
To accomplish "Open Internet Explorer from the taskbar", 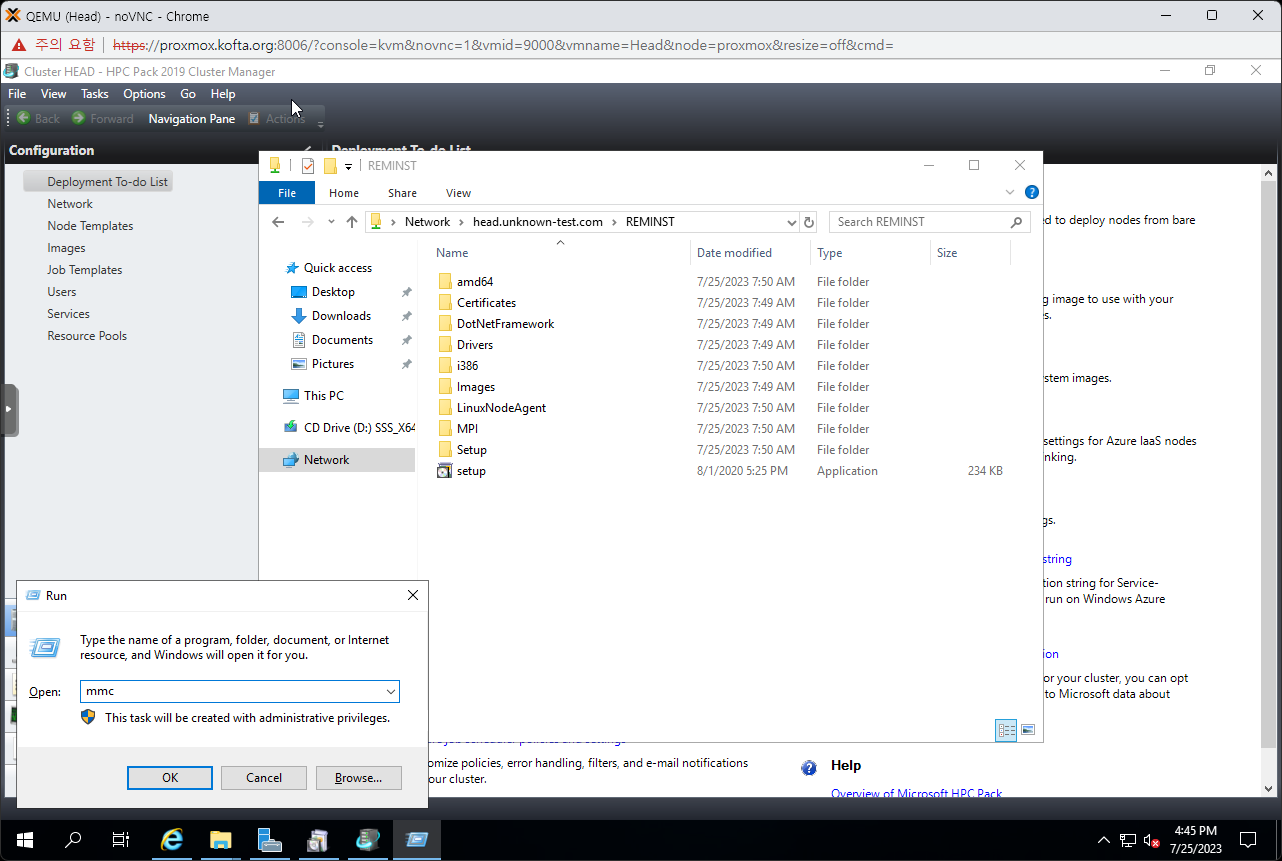I will 172,840.
